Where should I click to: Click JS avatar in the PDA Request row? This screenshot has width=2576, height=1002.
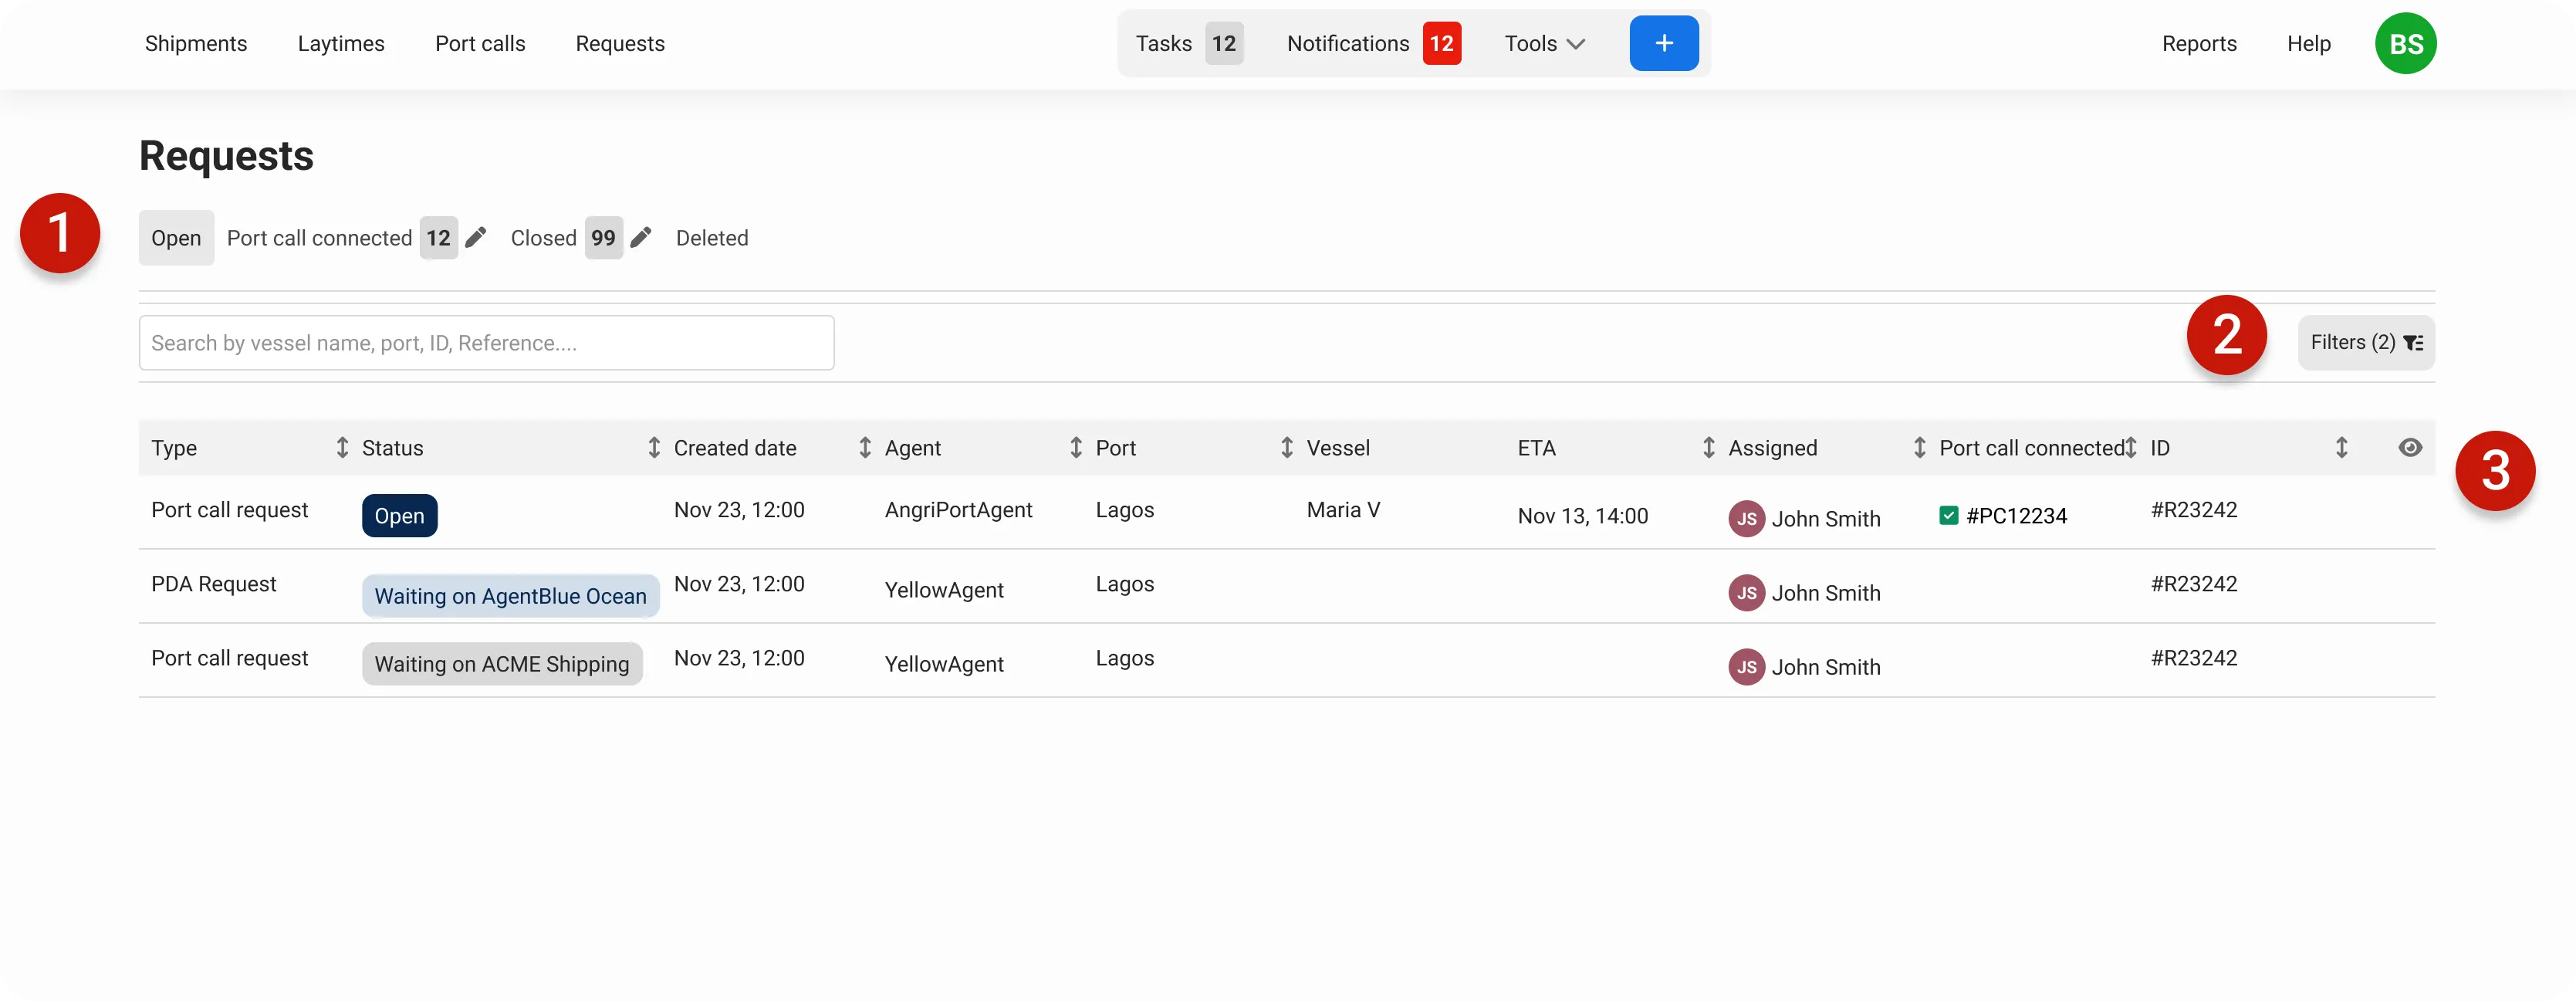1746,592
